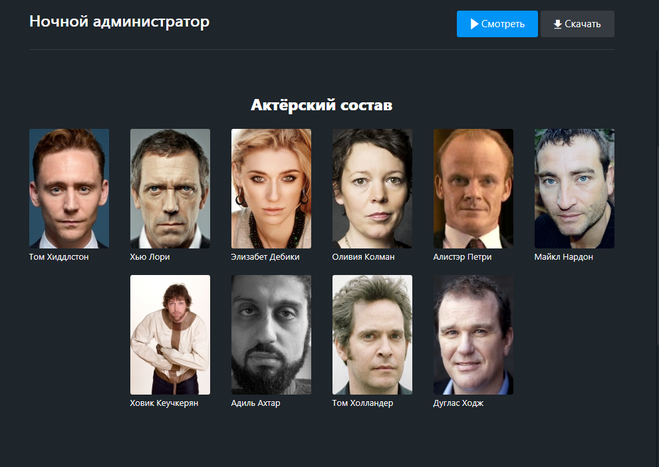Click the download arrow icon in Скачать
Image resolution: width=659 pixels, height=467 pixels.
point(557,24)
